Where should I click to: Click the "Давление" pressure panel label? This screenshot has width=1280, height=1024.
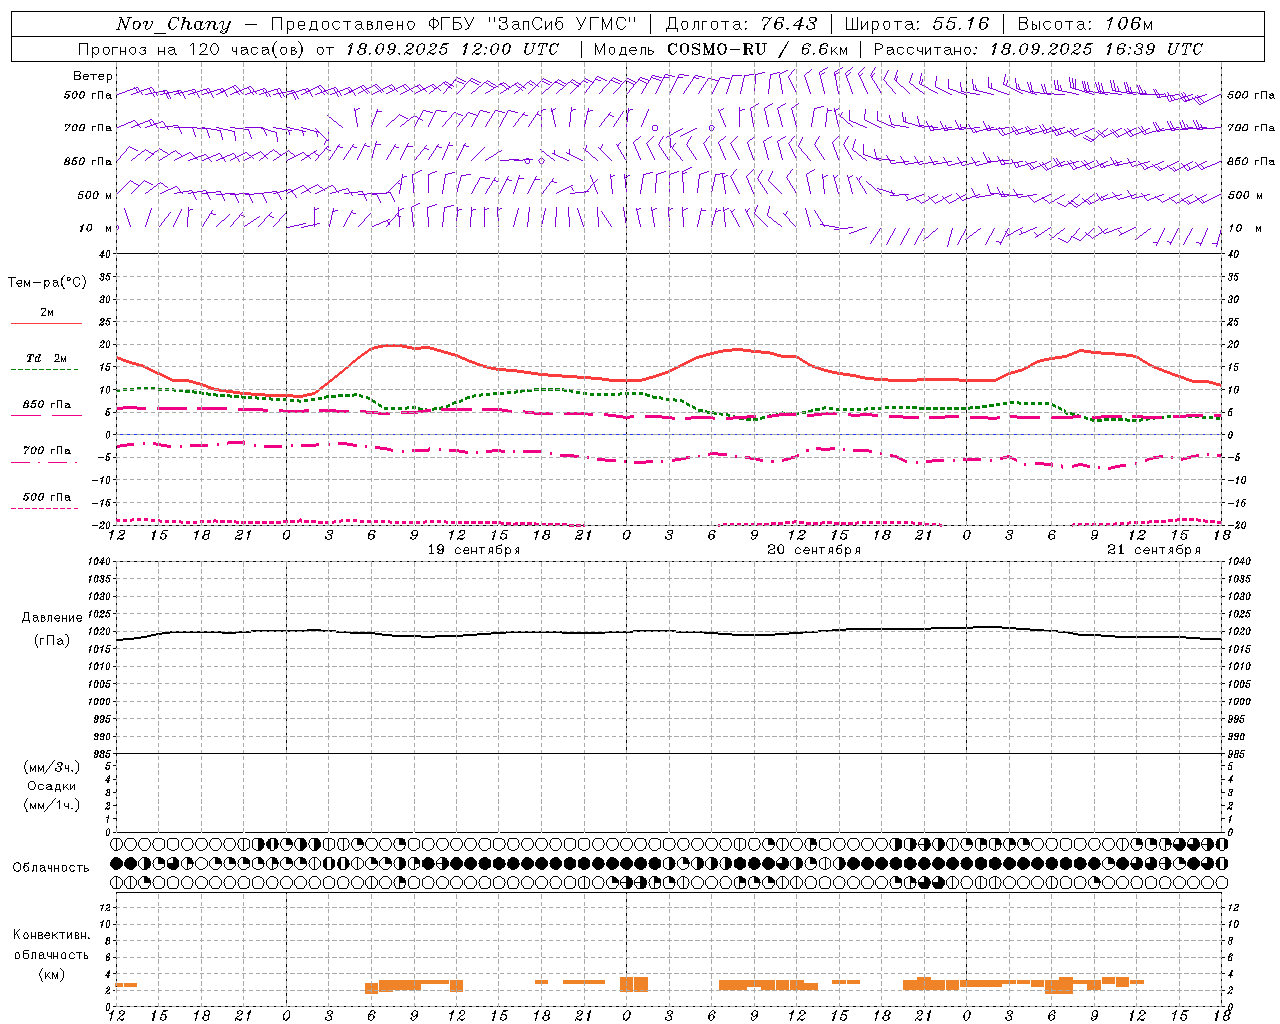click(52, 618)
